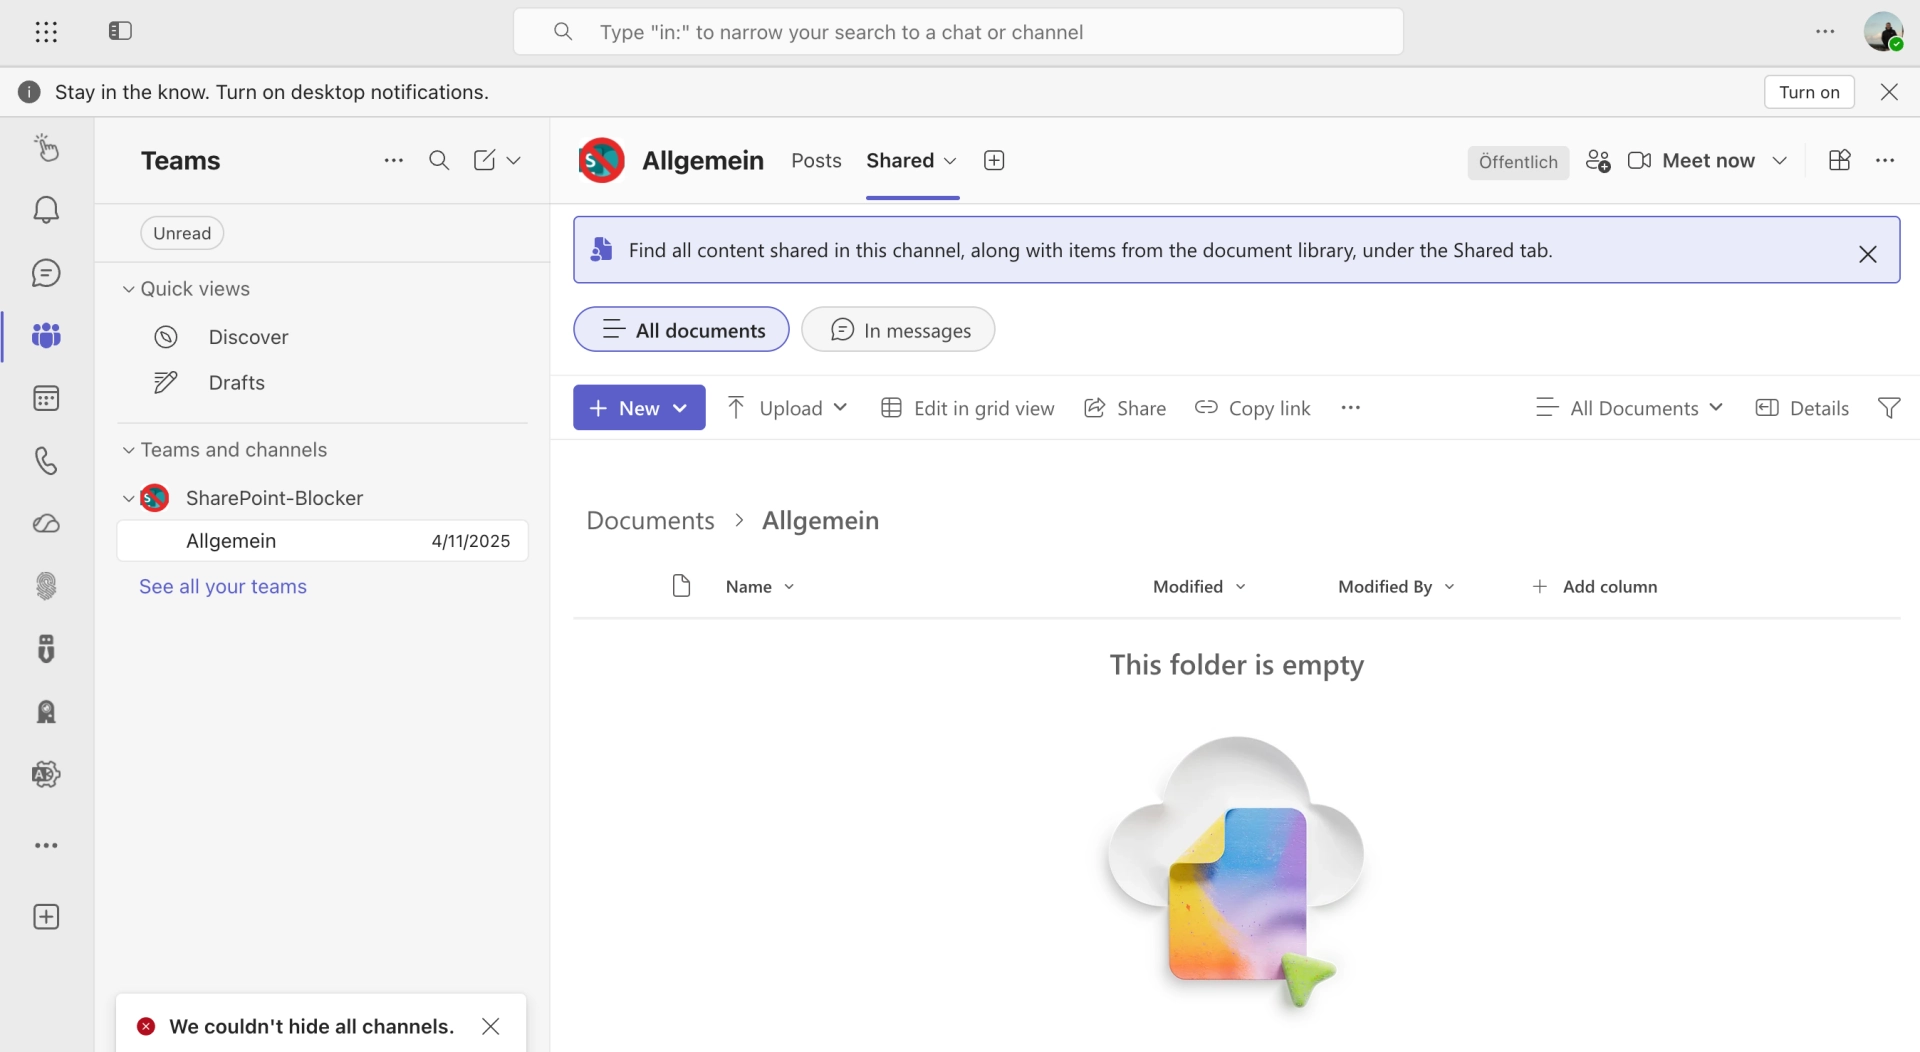Open the Calendar icon in rail
The height and width of the screenshot is (1052, 1920).
46,398
